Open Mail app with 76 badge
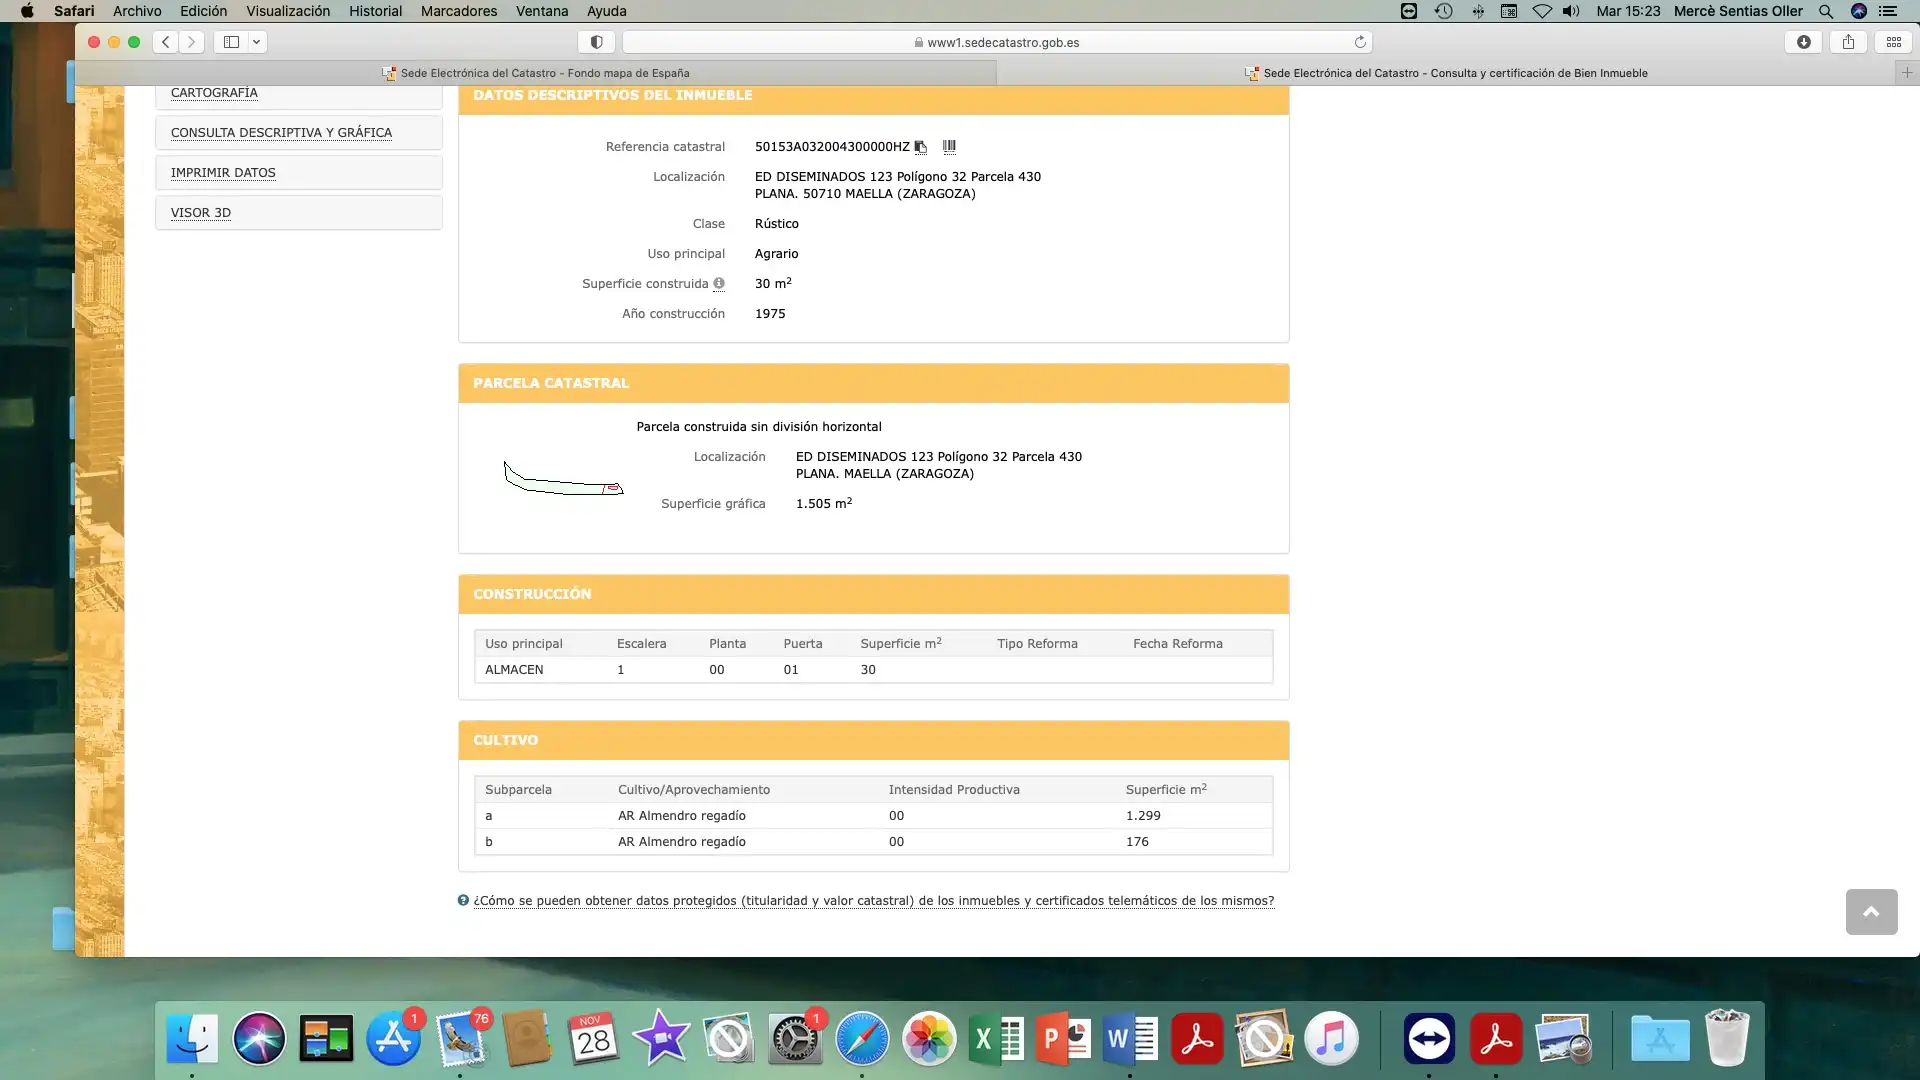The width and height of the screenshot is (1920, 1080). tap(460, 1039)
